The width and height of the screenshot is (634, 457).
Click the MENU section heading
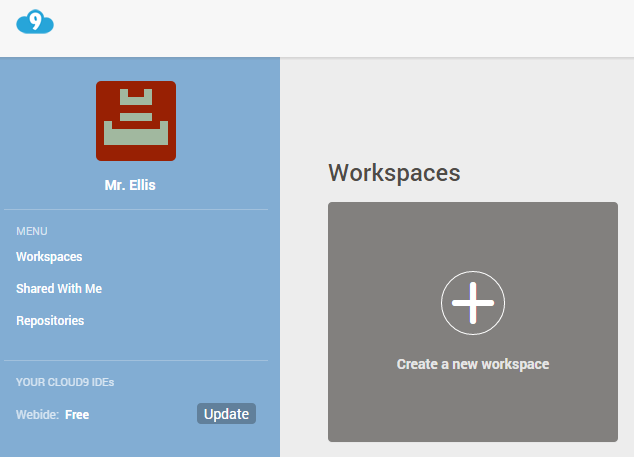point(32,231)
